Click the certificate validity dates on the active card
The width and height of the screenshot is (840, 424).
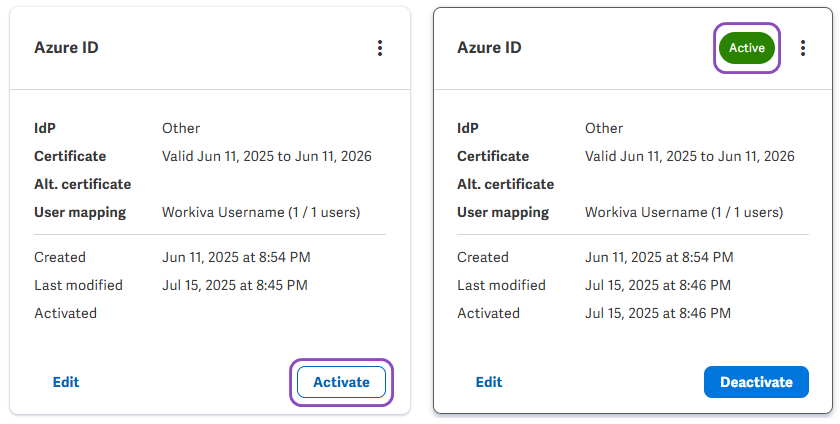(689, 156)
